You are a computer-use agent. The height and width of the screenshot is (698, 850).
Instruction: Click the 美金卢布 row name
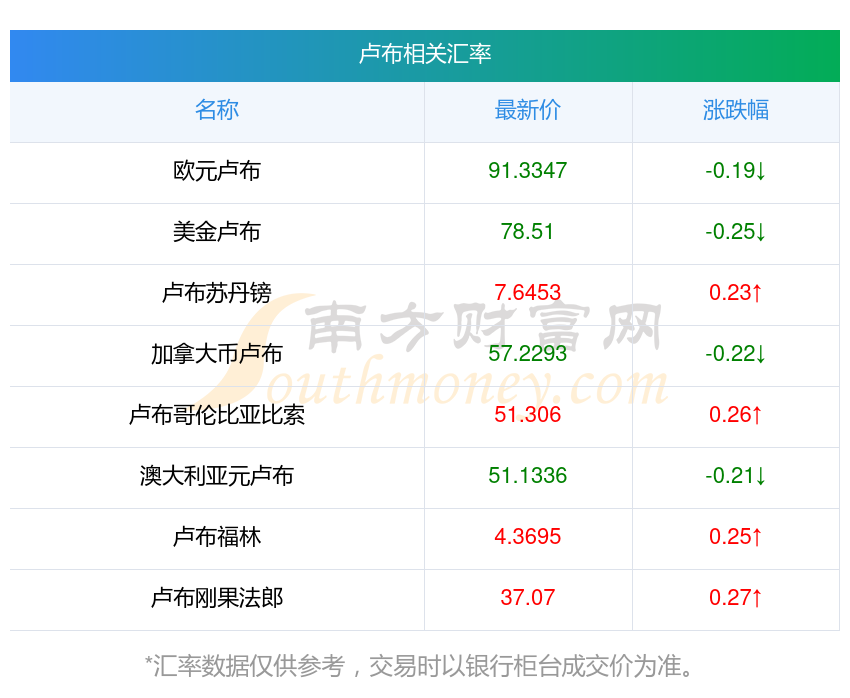tap(217, 232)
